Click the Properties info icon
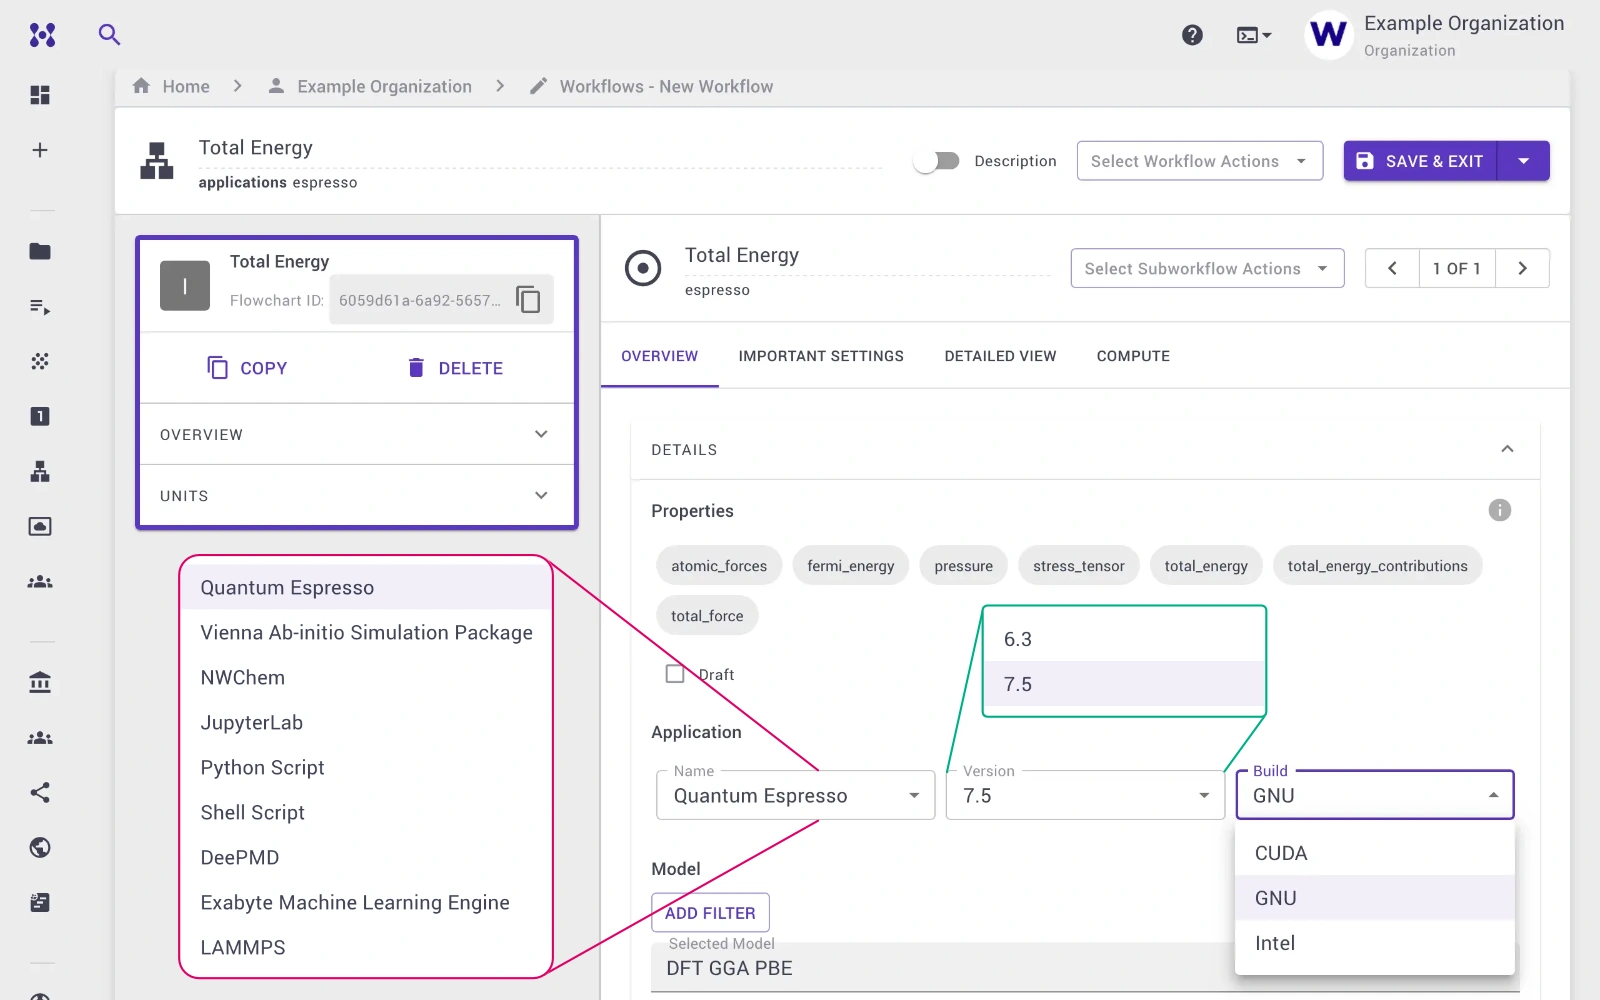The width and height of the screenshot is (1600, 1000). click(1499, 510)
